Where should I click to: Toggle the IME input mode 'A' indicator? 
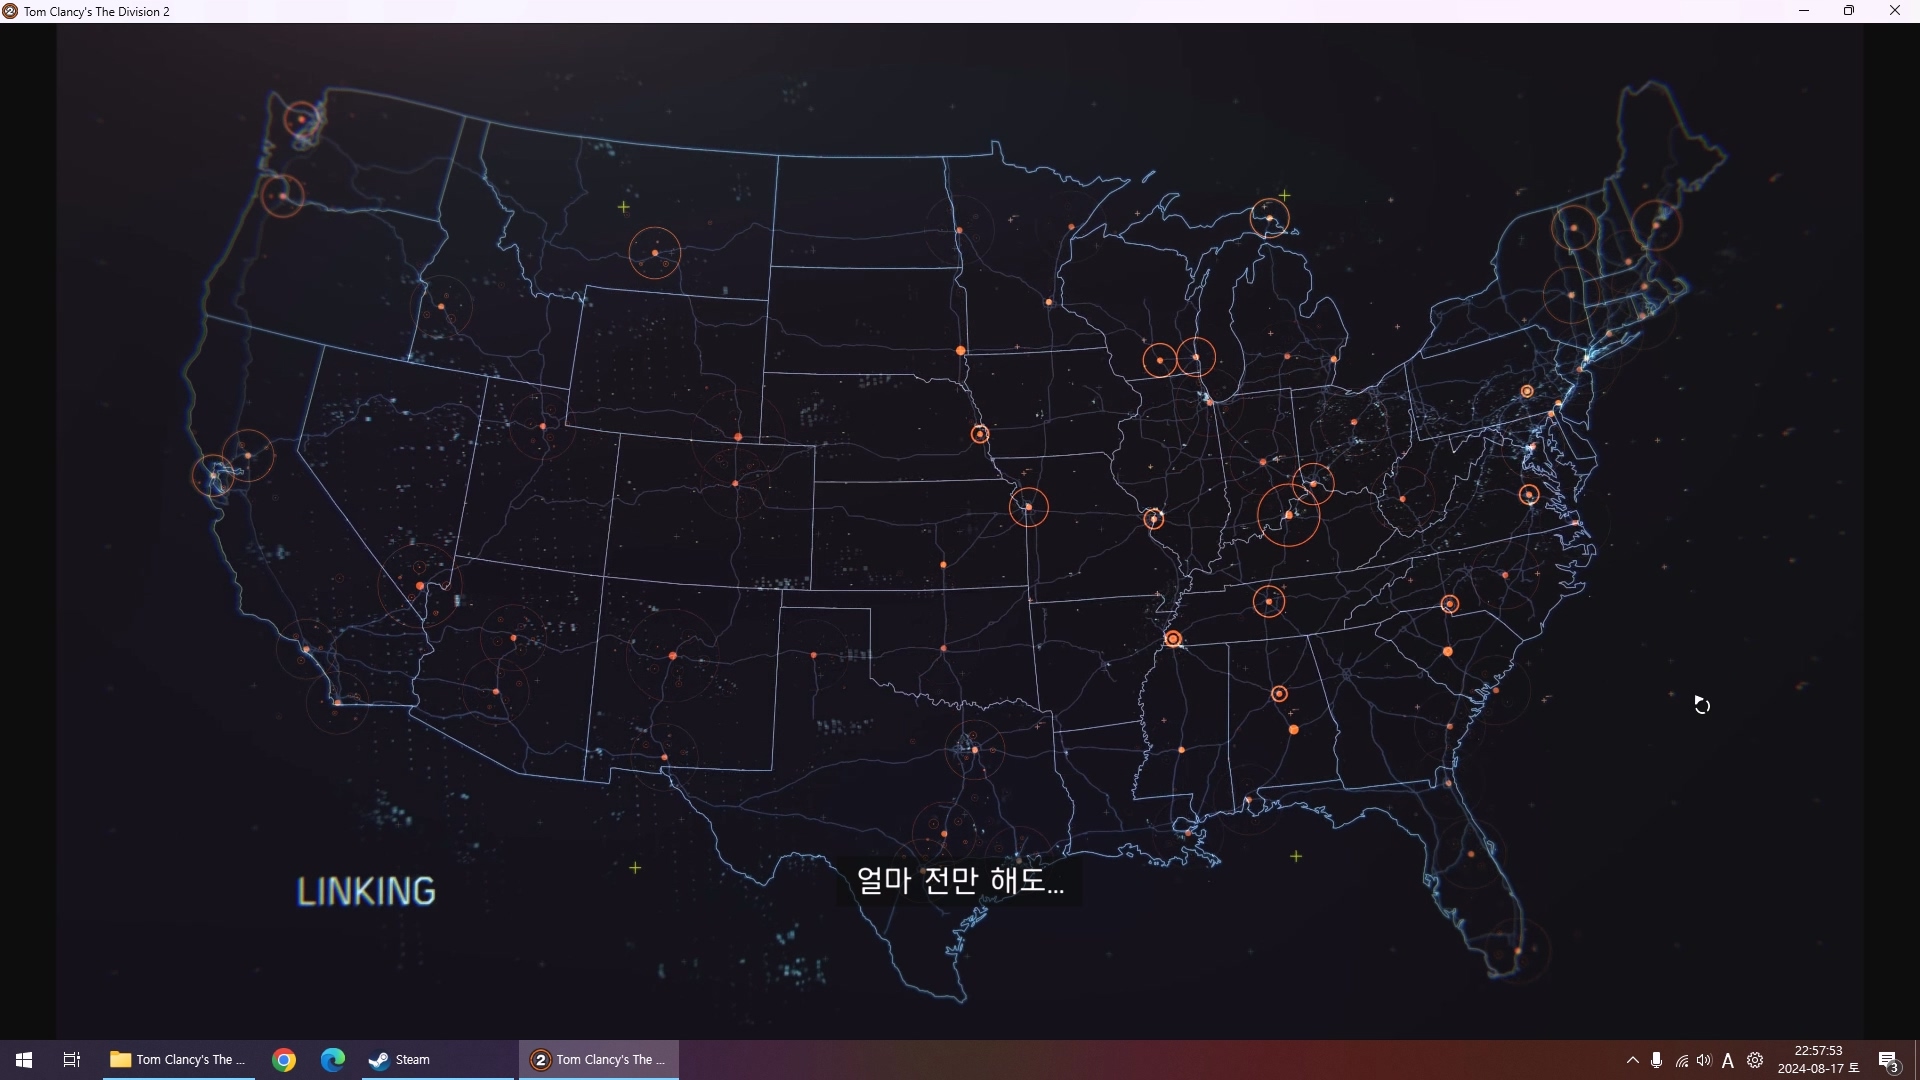coord(1728,1061)
